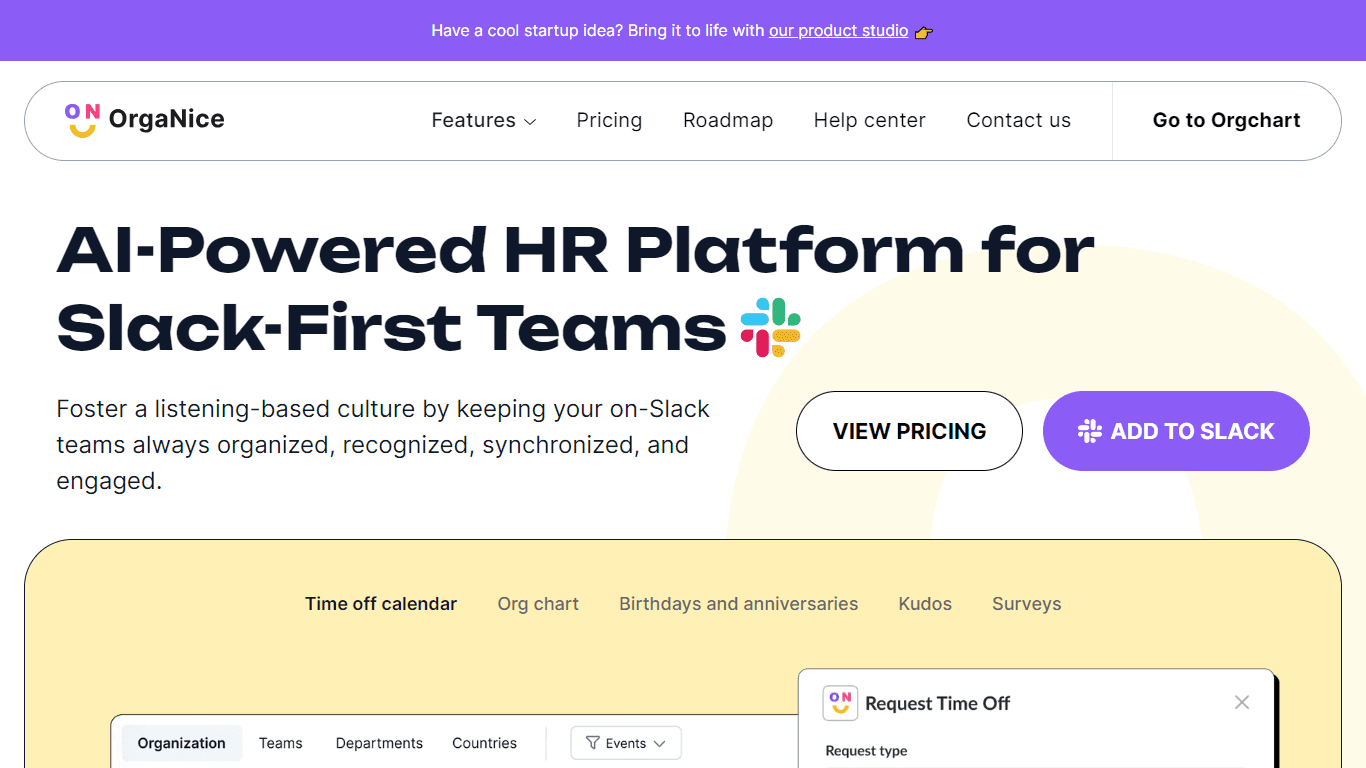Viewport: 1366px width, 768px height.
Task: Expand the Features menu
Action: (484, 120)
